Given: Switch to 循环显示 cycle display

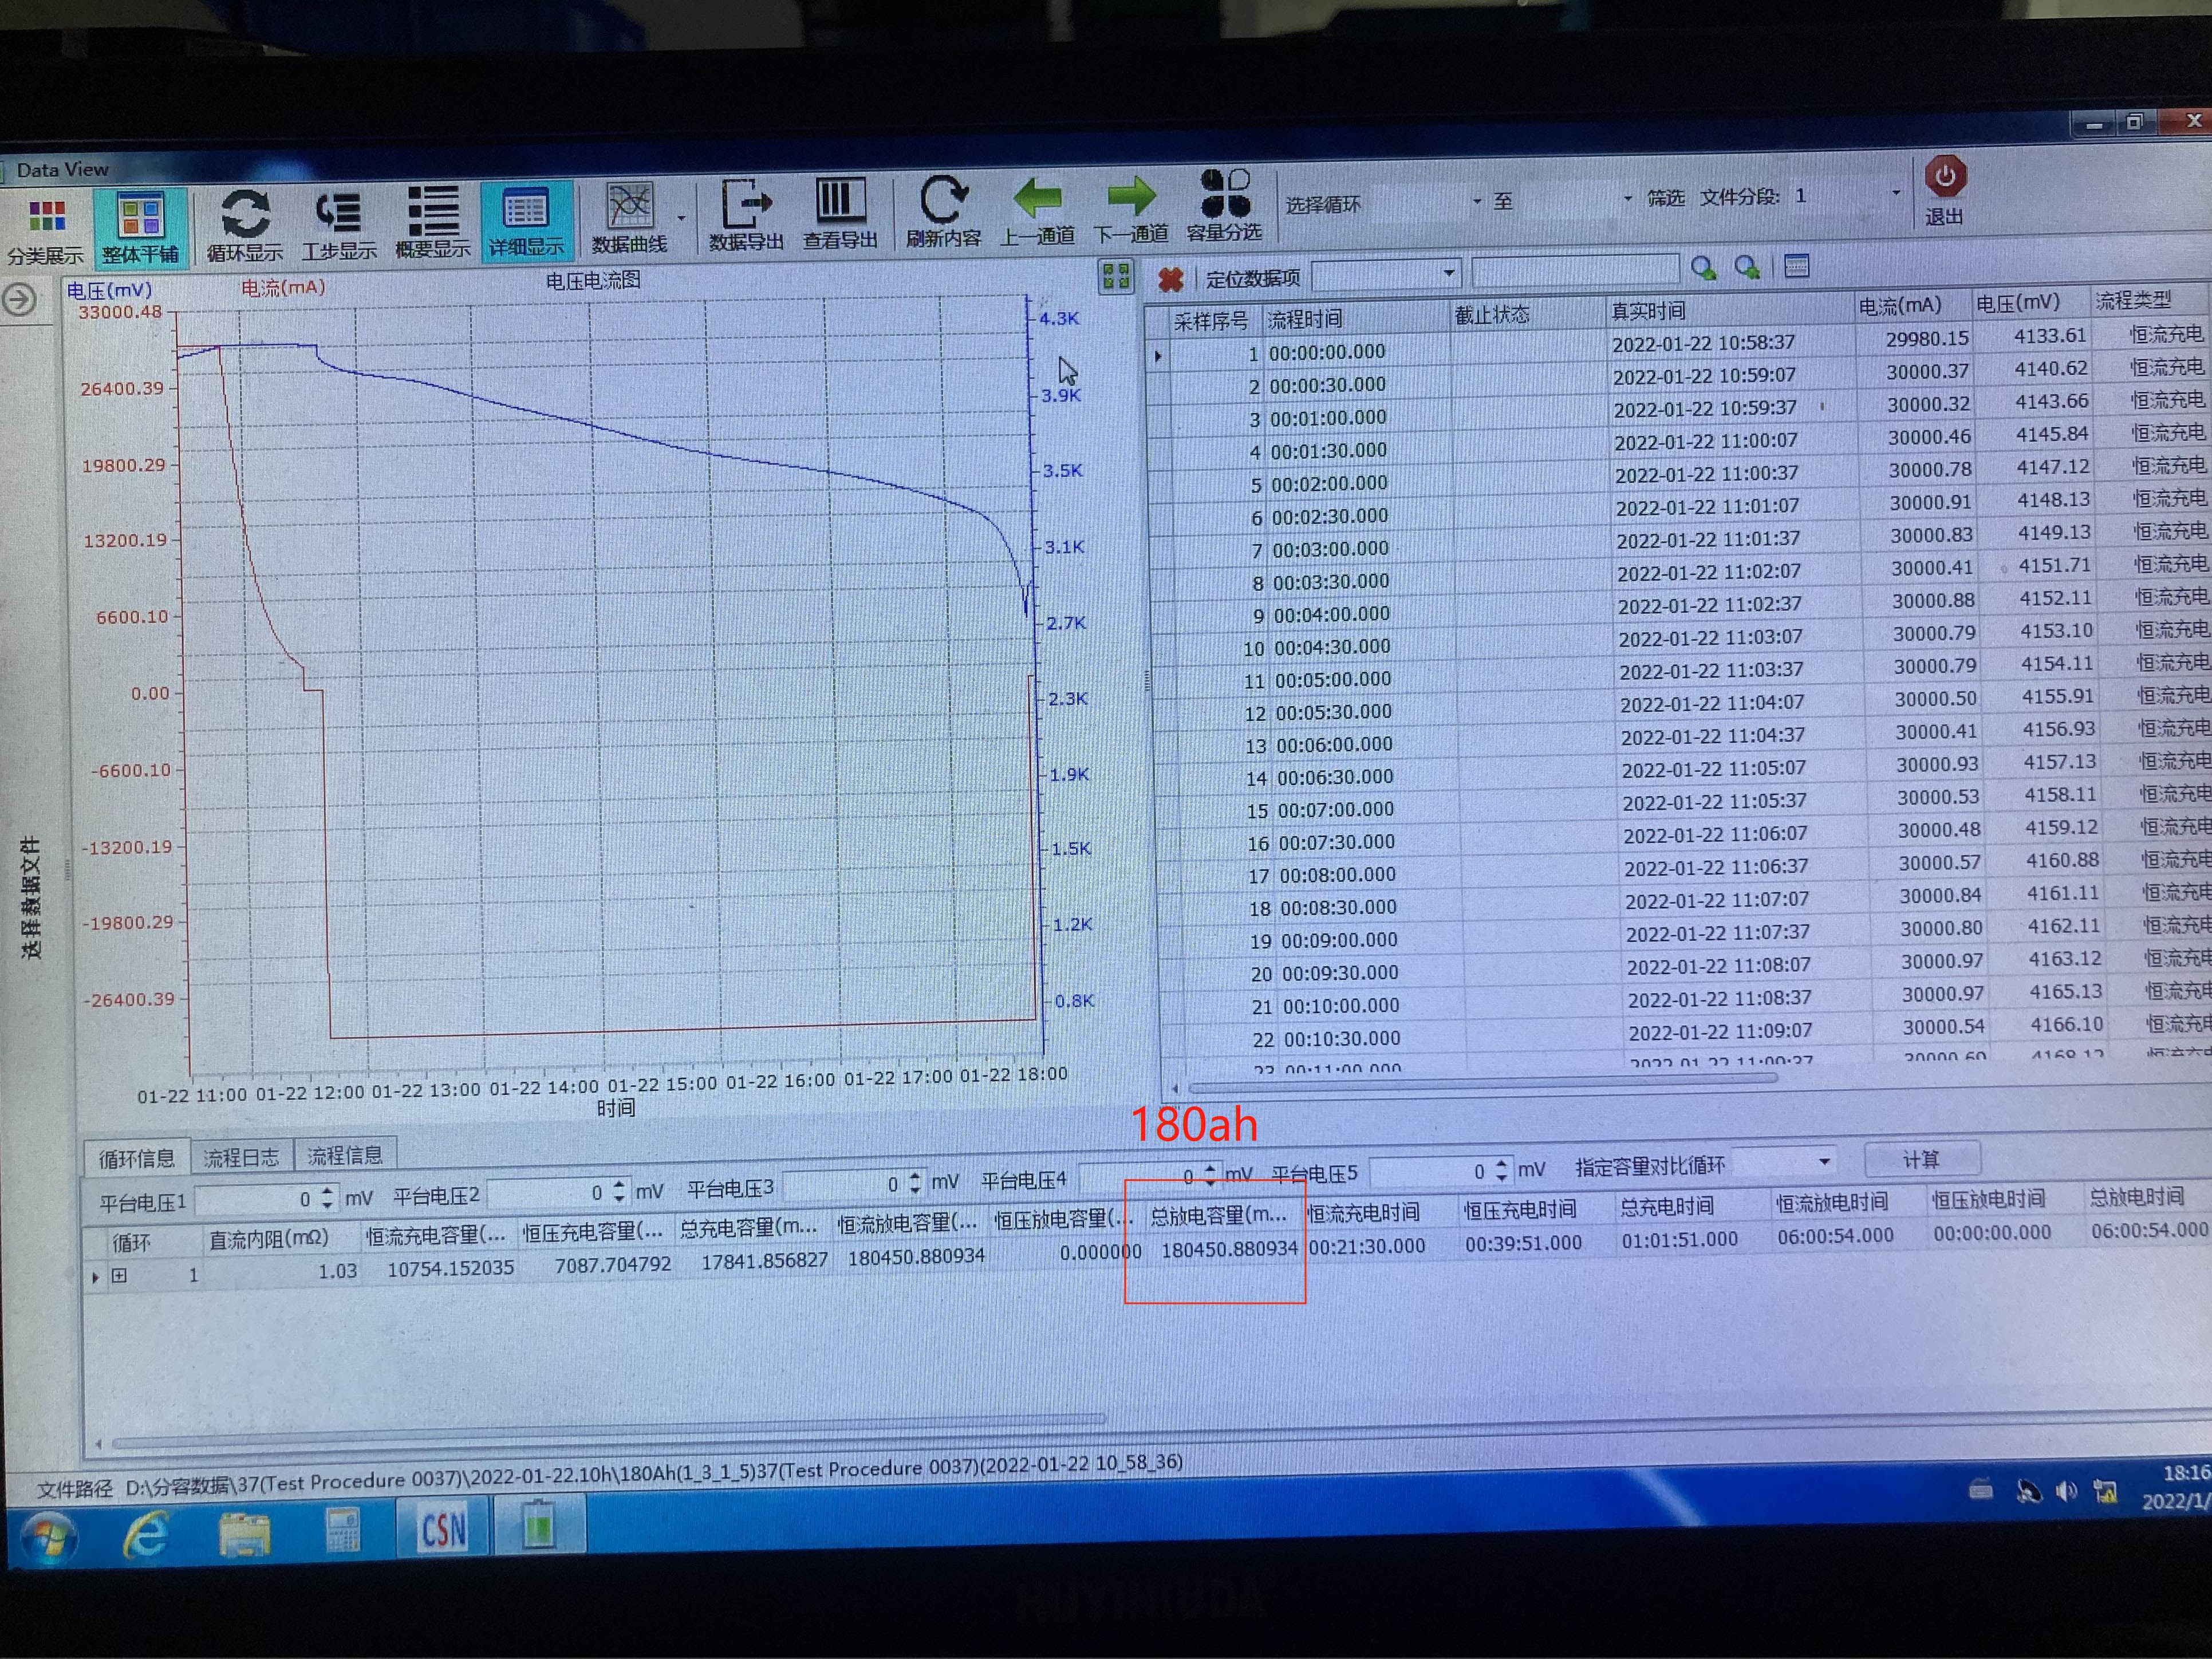Looking at the screenshot, I should point(245,226).
